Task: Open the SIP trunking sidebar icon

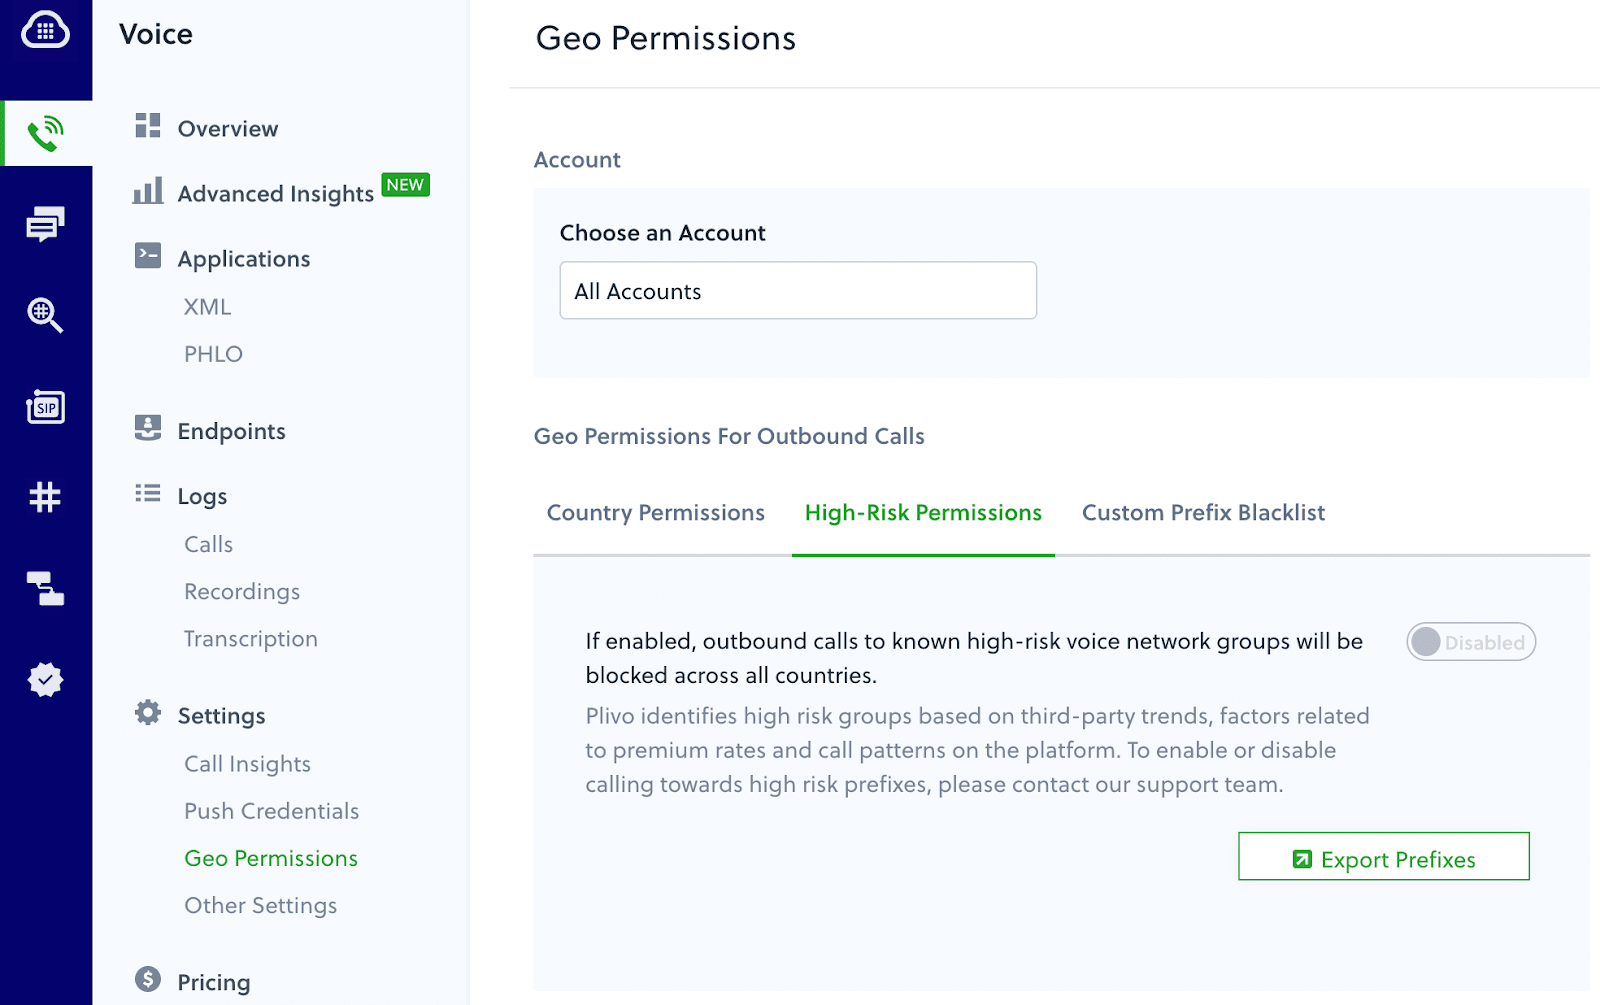Action: 46,407
